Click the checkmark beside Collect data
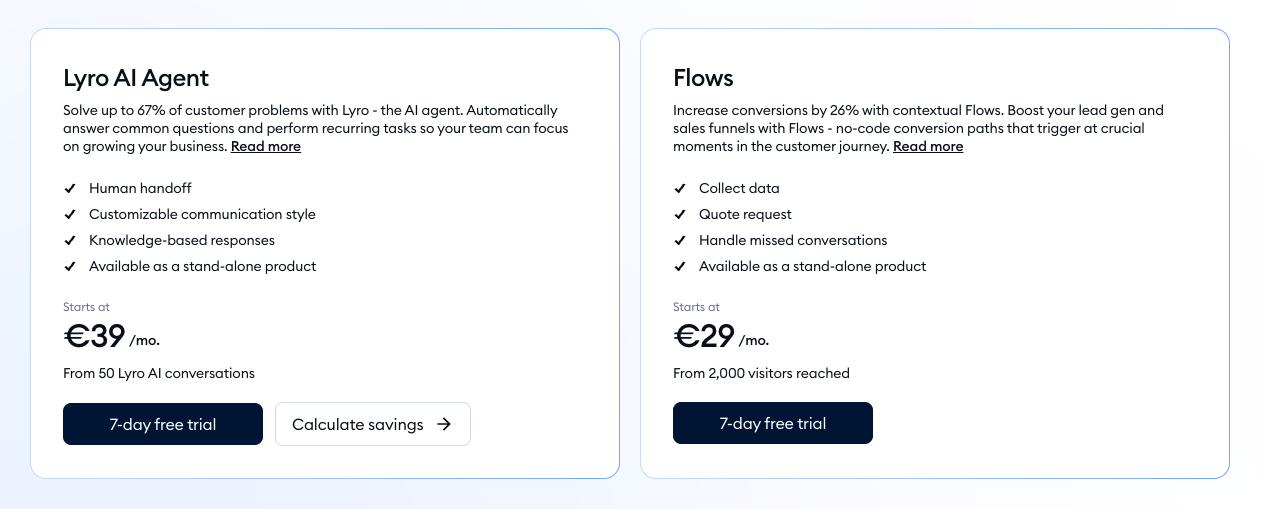Image resolution: width=1262 pixels, height=509 pixels. pos(680,188)
